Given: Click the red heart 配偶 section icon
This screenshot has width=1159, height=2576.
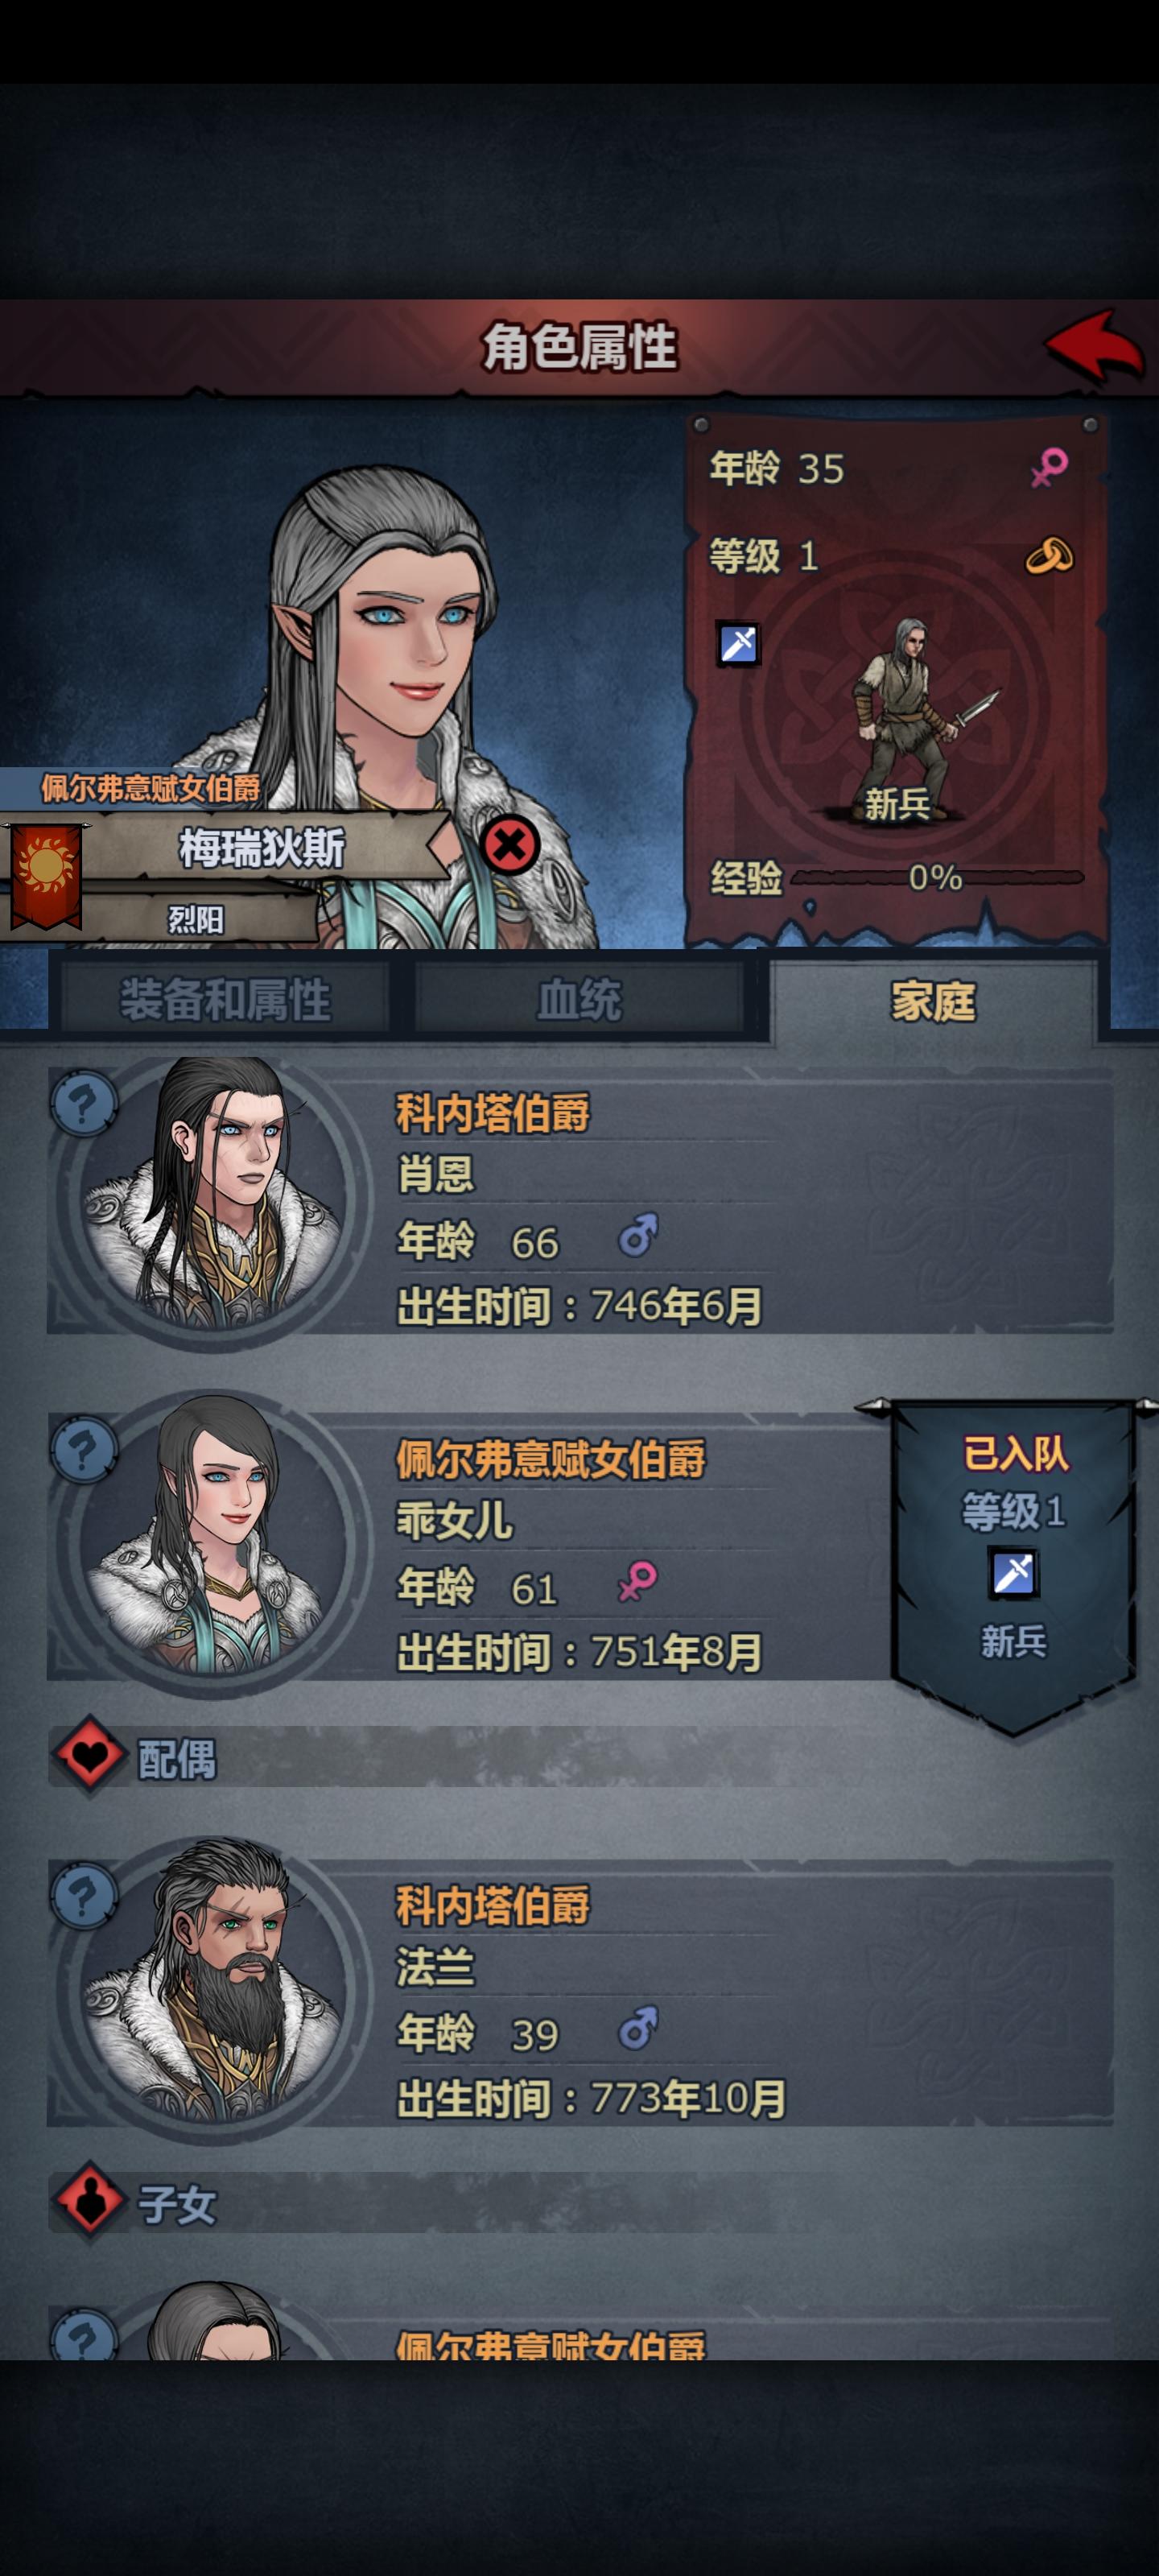Looking at the screenshot, I should coord(91,1757).
